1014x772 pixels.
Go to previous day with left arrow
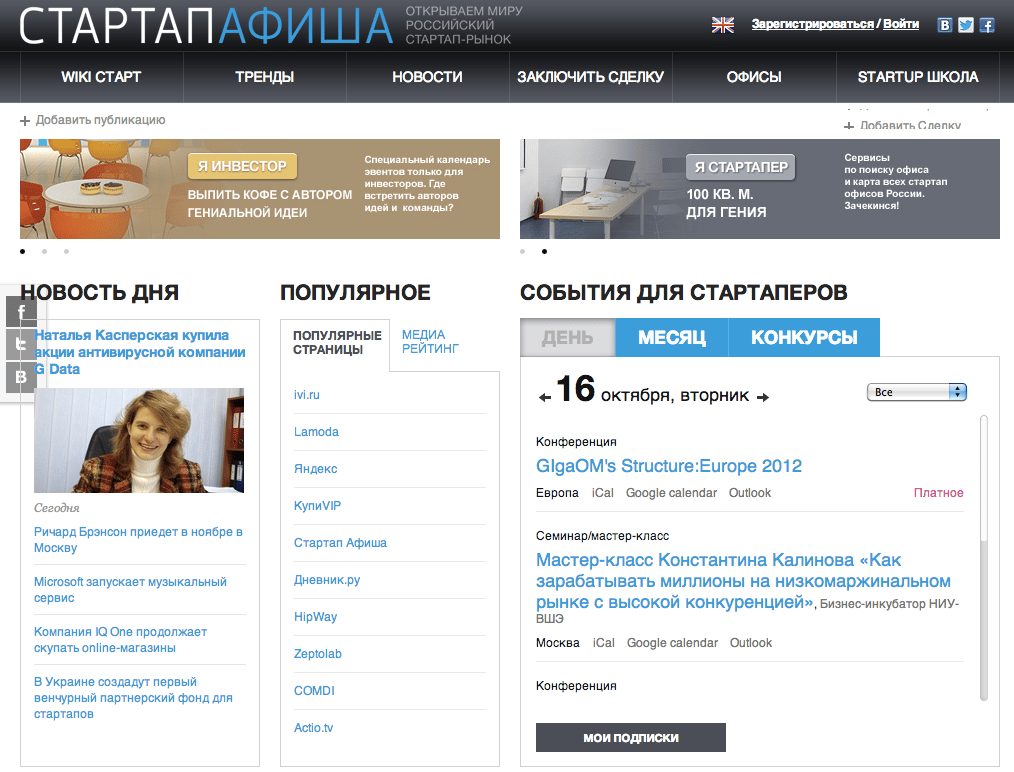[545, 398]
